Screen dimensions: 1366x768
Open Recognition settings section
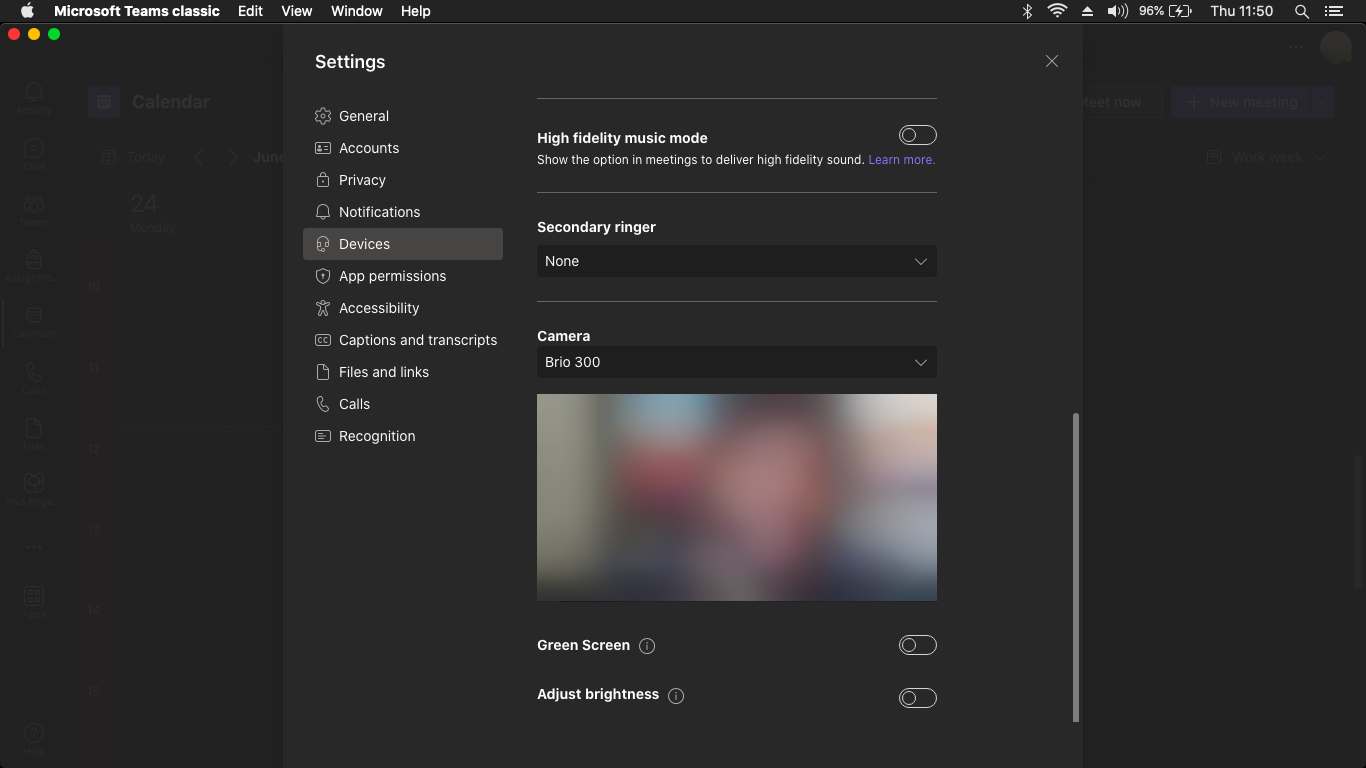point(402,436)
